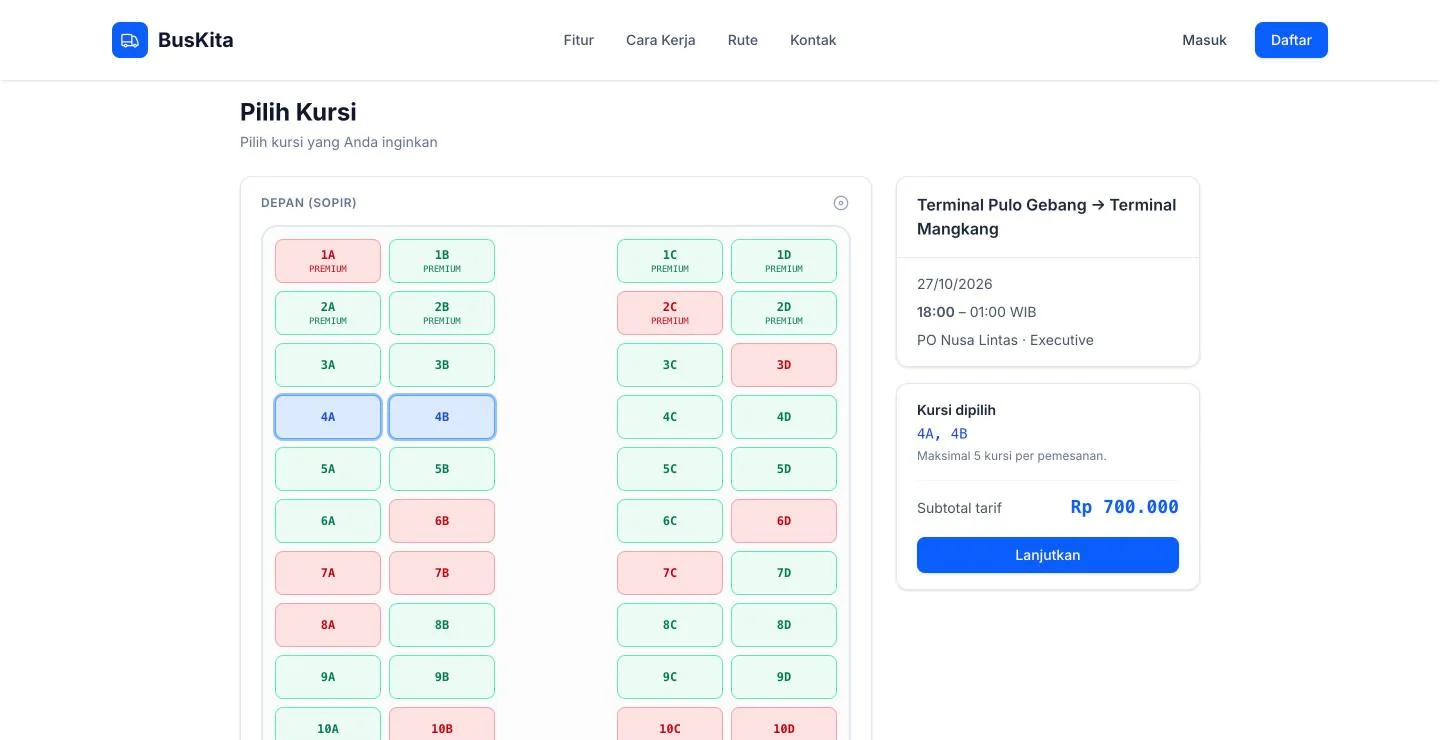Click the BusKita bus logo icon
1440x740 pixels.
pyautogui.click(x=130, y=40)
